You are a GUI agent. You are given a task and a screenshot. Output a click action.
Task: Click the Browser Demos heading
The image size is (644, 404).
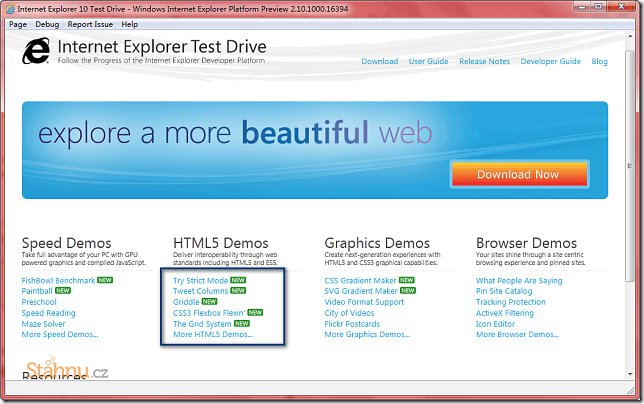point(527,243)
